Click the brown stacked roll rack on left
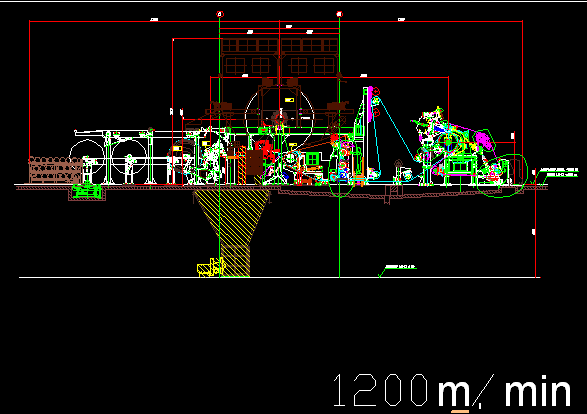This screenshot has width=587, height=414. pyautogui.click(x=55, y=170)
